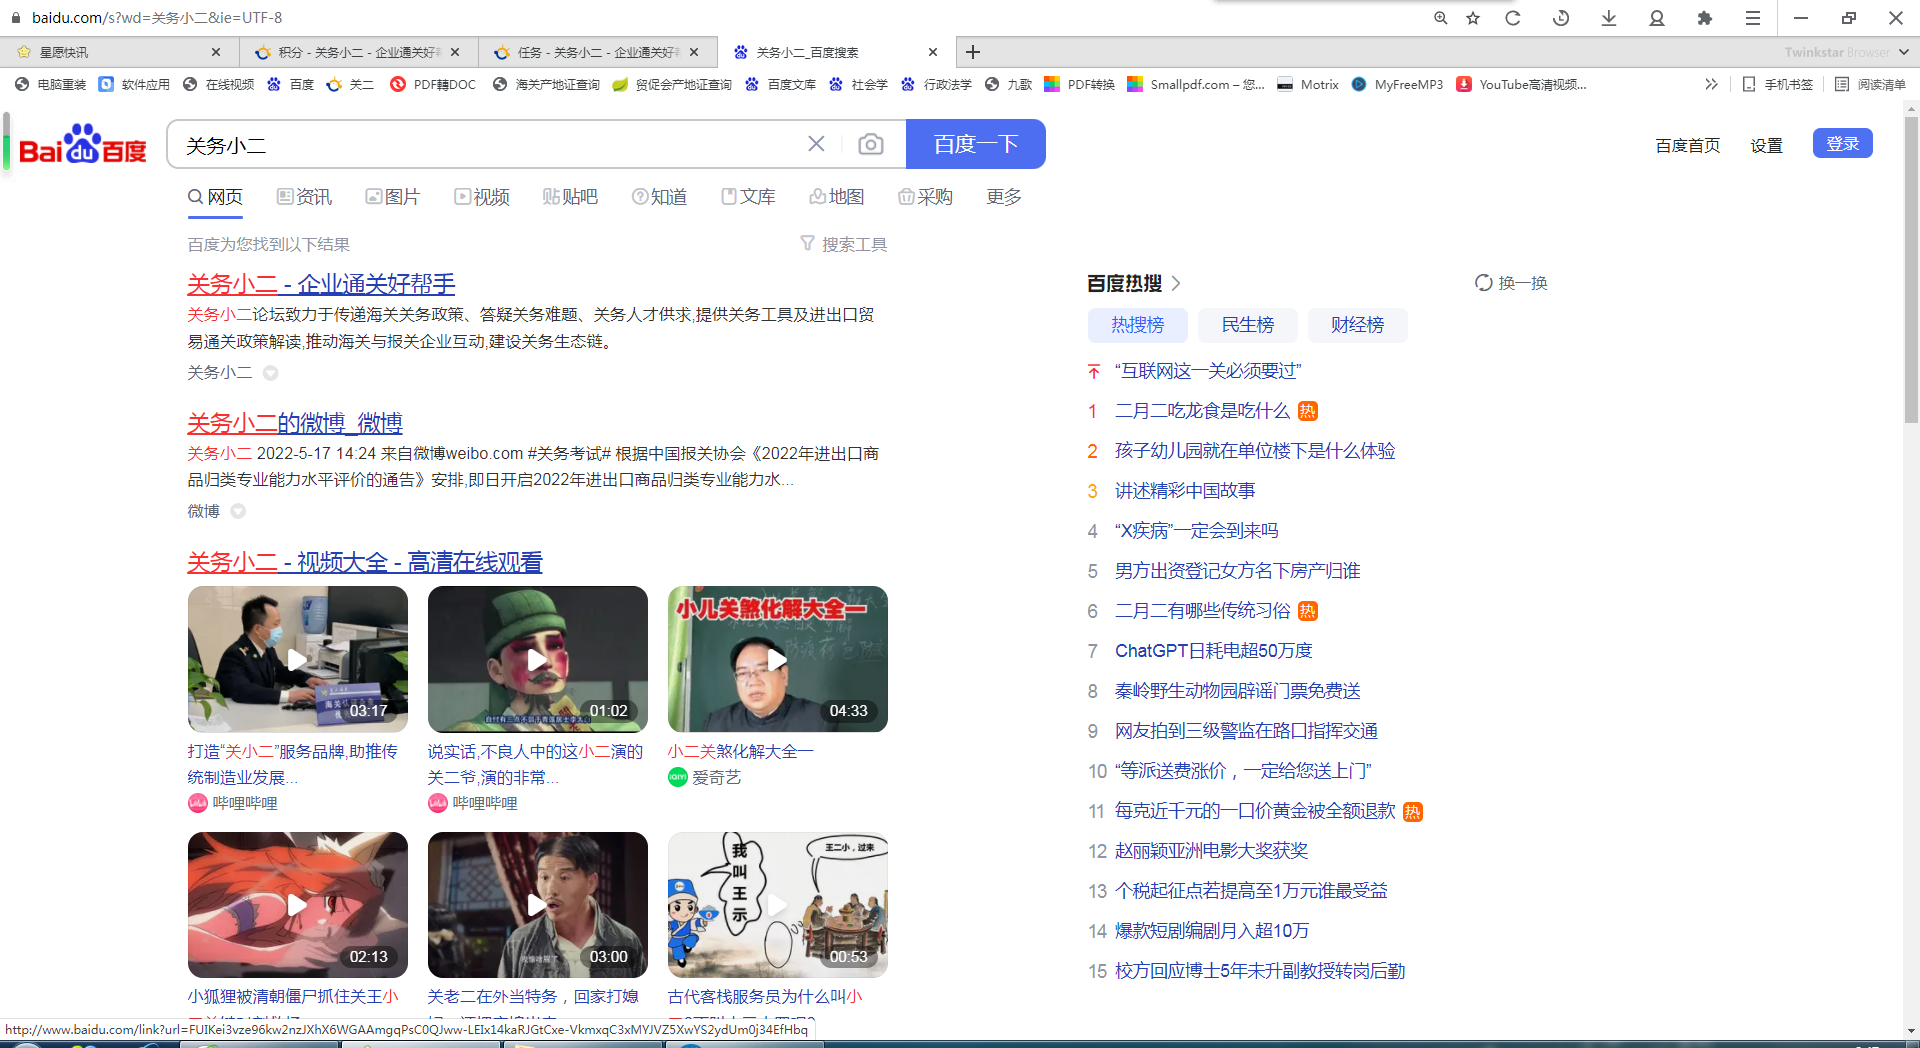Open a new tab with the plus button
Viewport: 1920px width, 1048px height.
[973, 52]
